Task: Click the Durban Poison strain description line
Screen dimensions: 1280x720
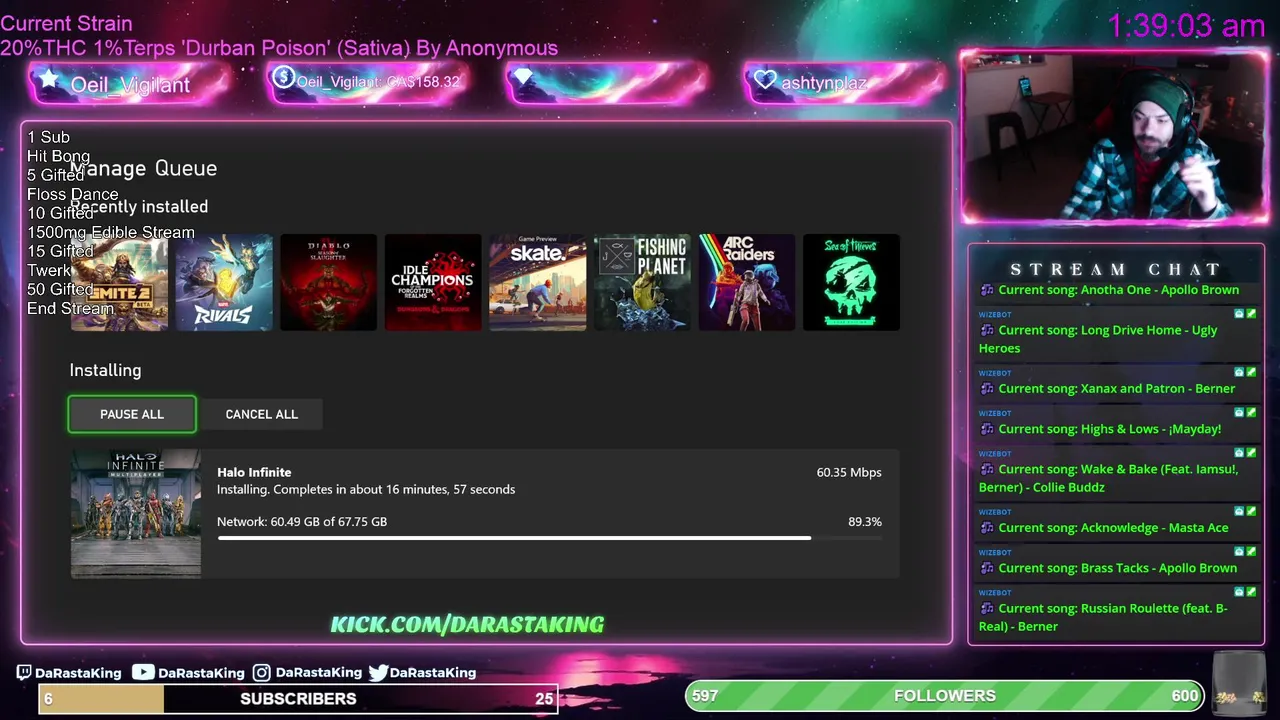Action: pyautogui.click(x=279, y=48)
